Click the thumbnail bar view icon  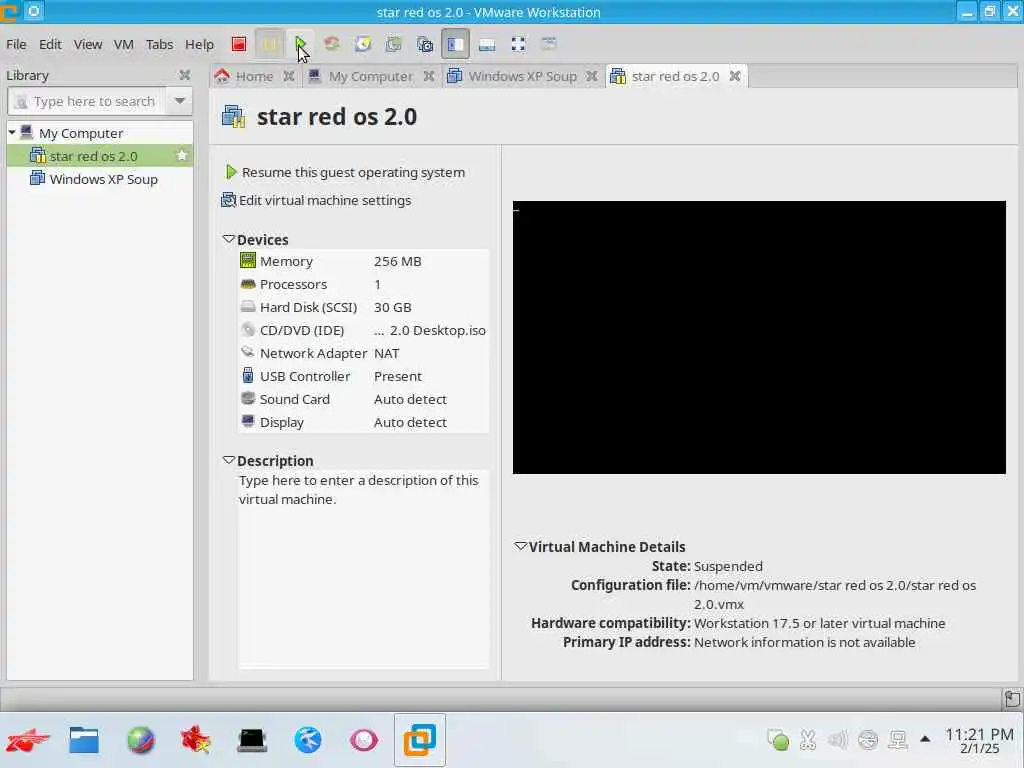(487, 44)
